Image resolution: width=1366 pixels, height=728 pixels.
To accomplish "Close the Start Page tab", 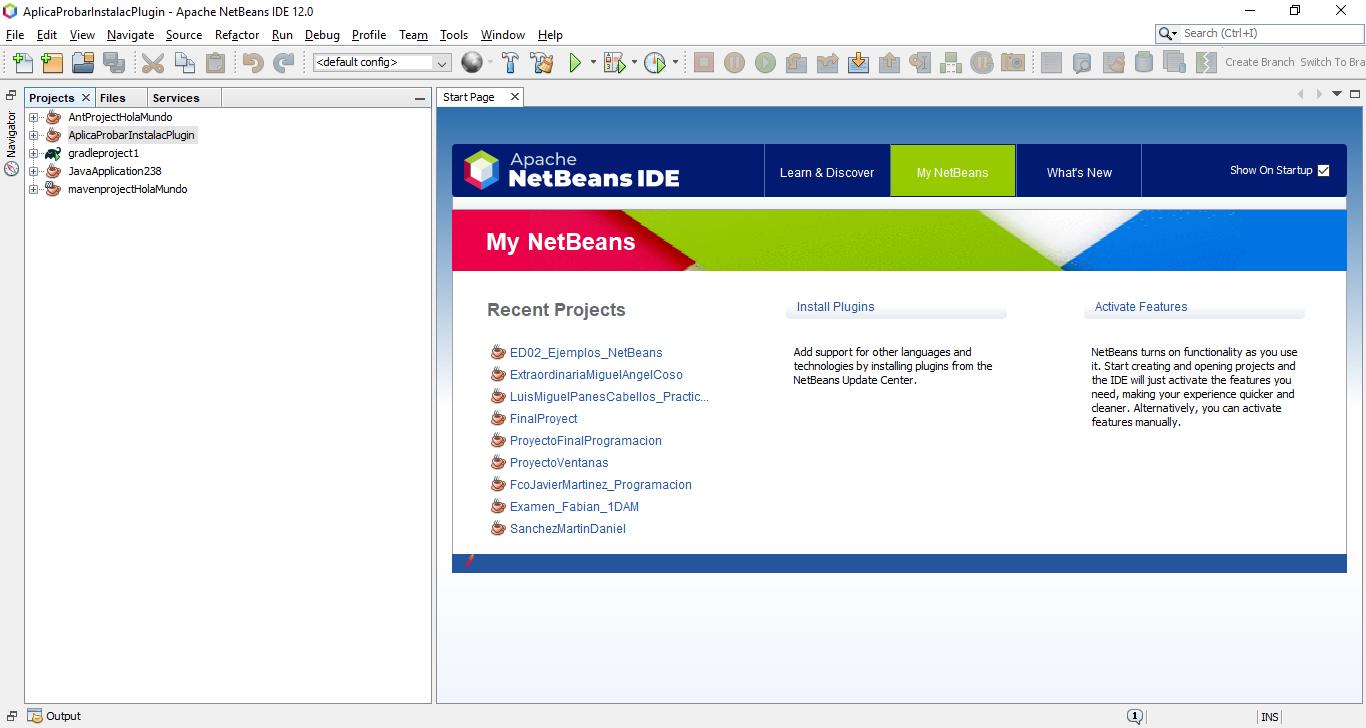I will click(x=515, y=97).
